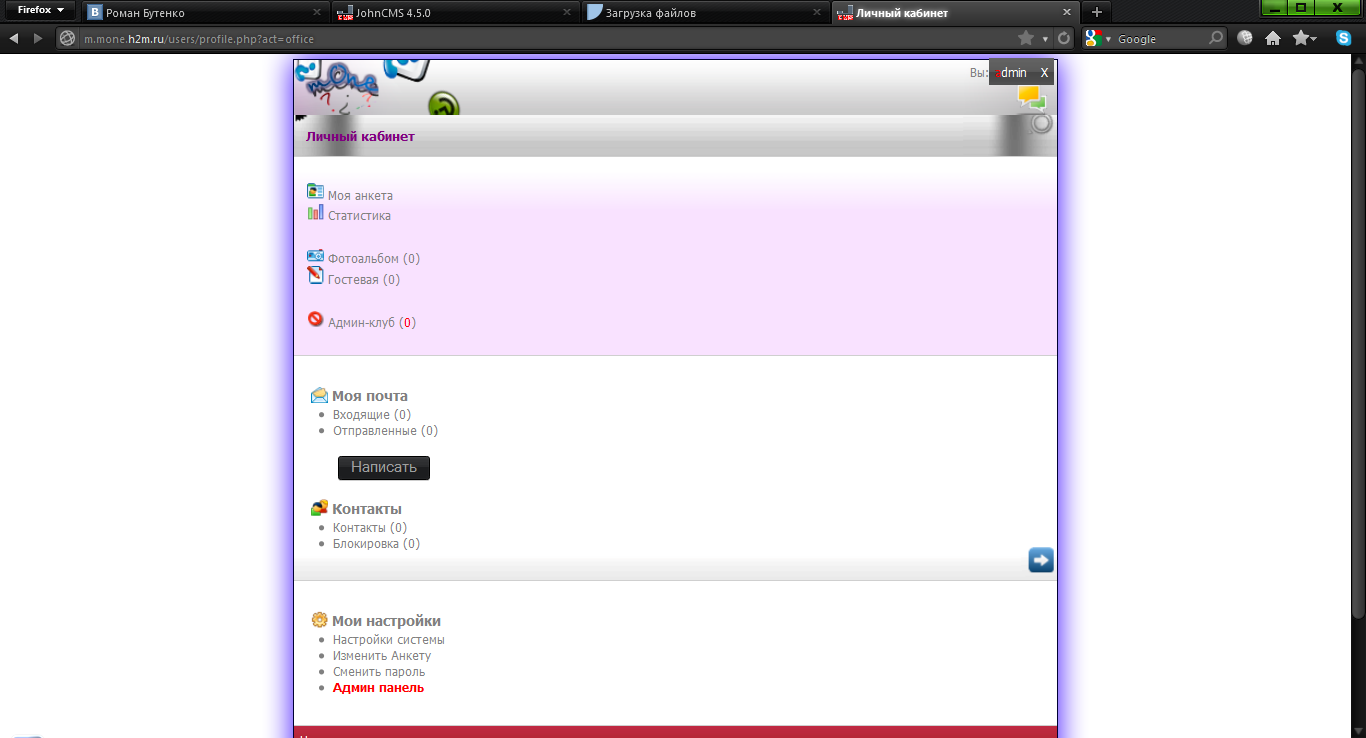The width and height of the screenshot is (1366, 738).
Task: Click the Написать button
Action: tap(384, 467)
